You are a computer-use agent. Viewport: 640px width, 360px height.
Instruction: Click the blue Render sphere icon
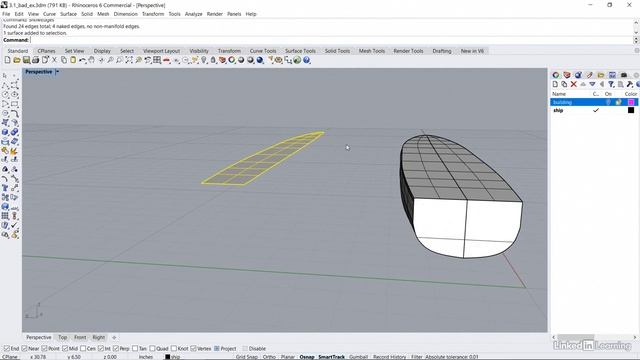pos(260,60)
